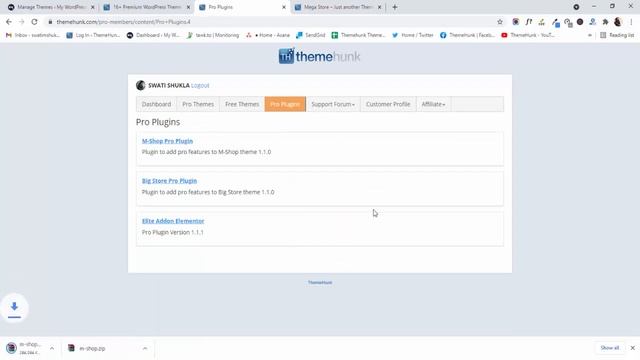Viewport: 640px width, 360px height.
Task: Switch to the Premium WordPress Themes tab
Action: click(x=147, y=7)
